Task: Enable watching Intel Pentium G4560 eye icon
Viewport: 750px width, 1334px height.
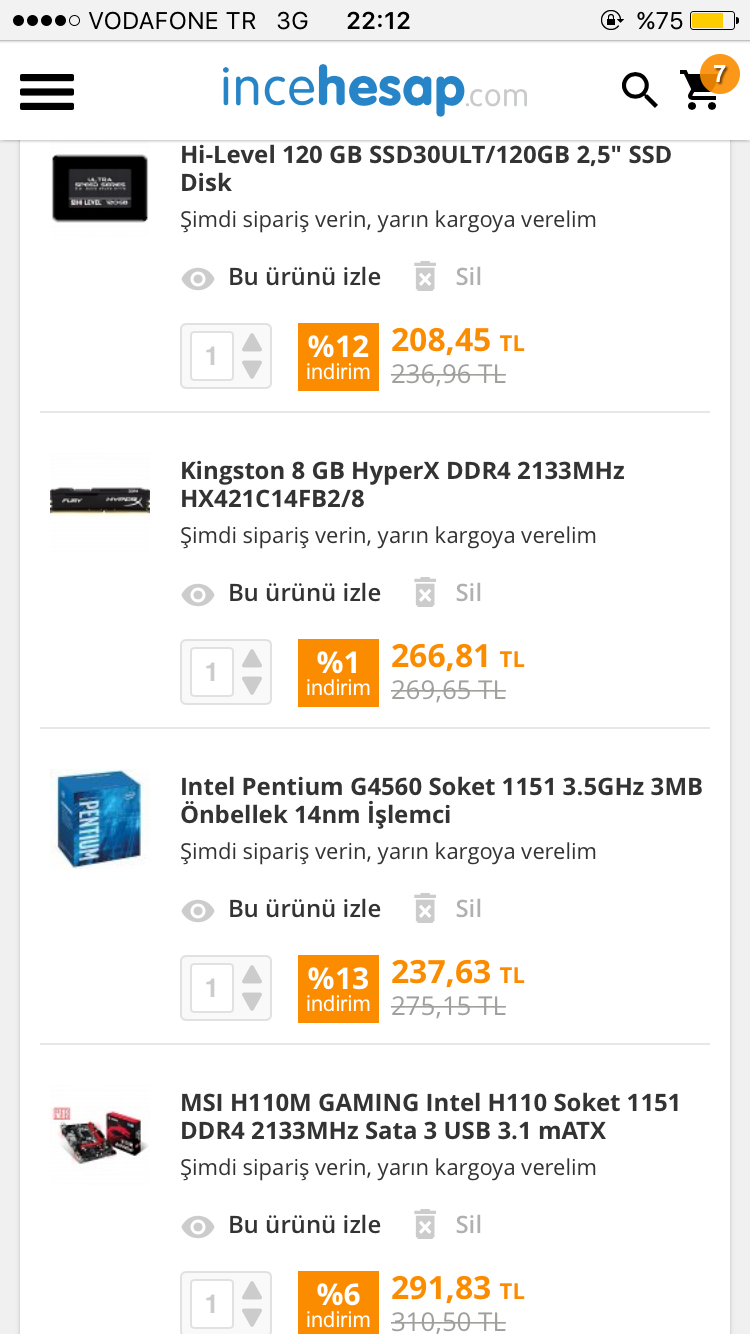Action: coord(198,910)
